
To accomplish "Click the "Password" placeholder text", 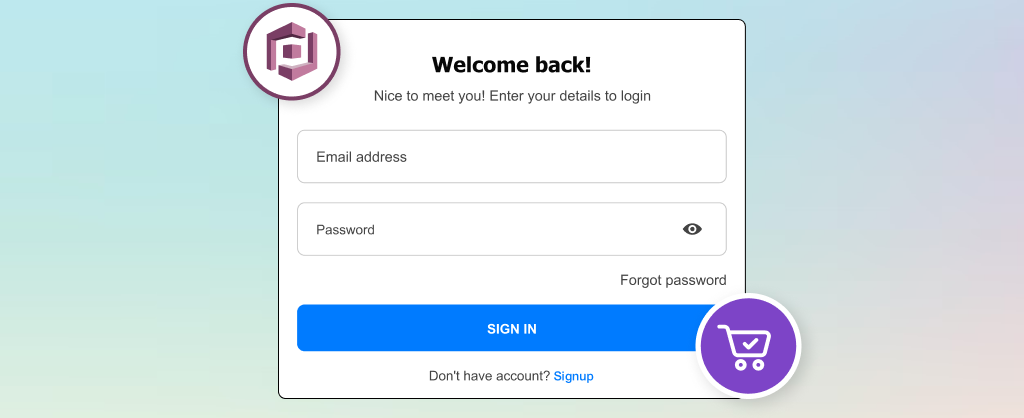I will pos(345,229).
